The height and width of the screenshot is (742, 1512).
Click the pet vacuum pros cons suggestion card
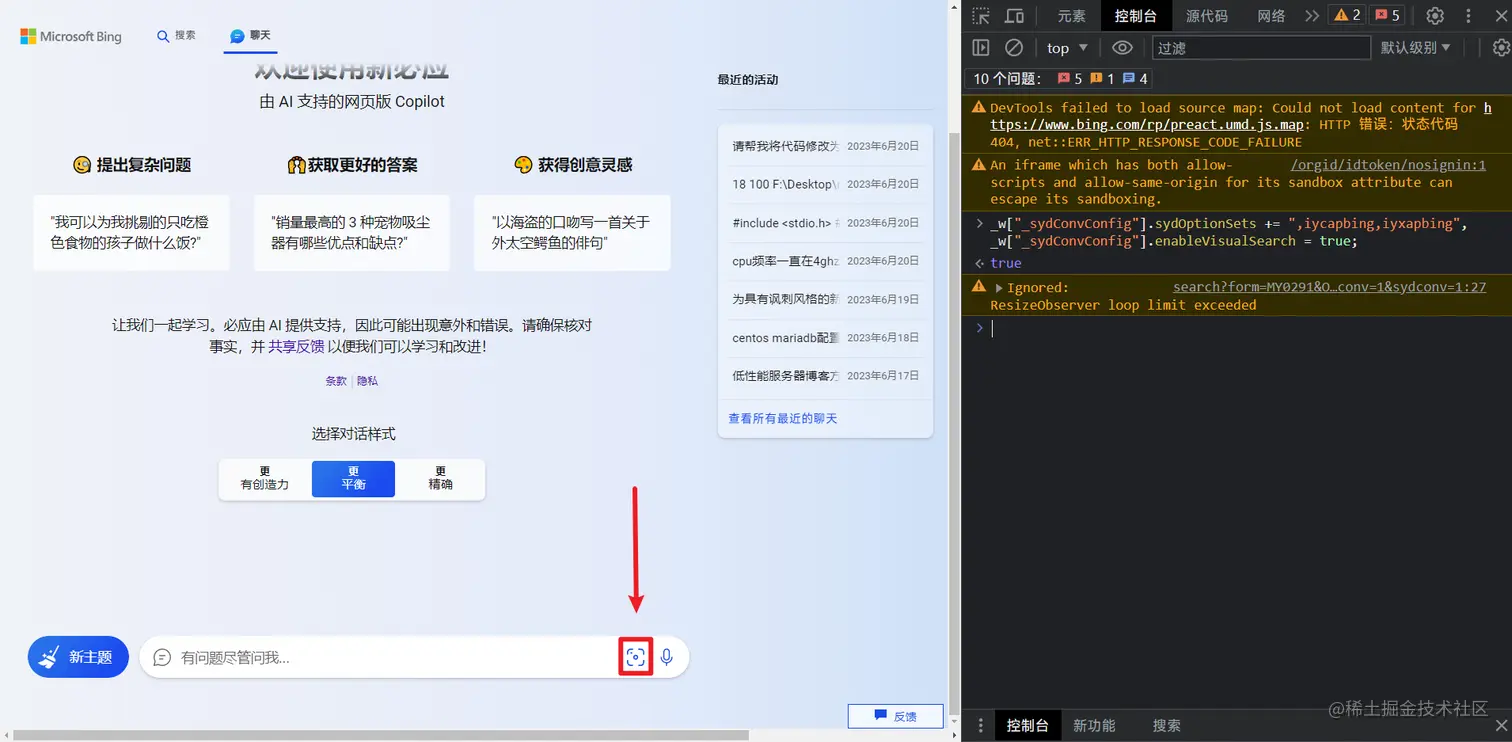(x=352, y=233)
